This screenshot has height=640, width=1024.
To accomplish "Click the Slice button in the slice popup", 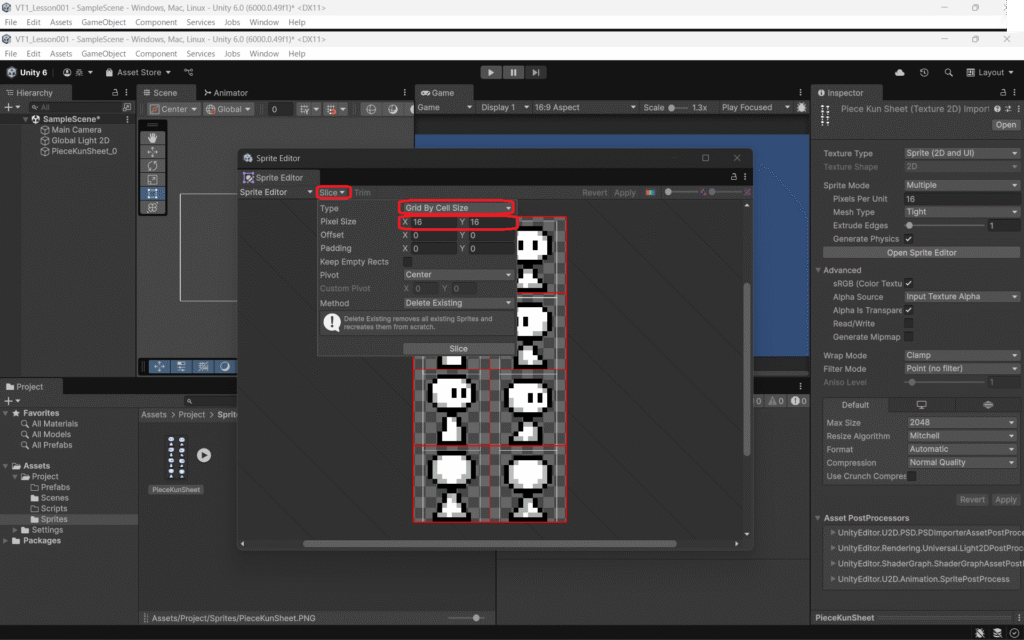I will (x=458, y=349).
